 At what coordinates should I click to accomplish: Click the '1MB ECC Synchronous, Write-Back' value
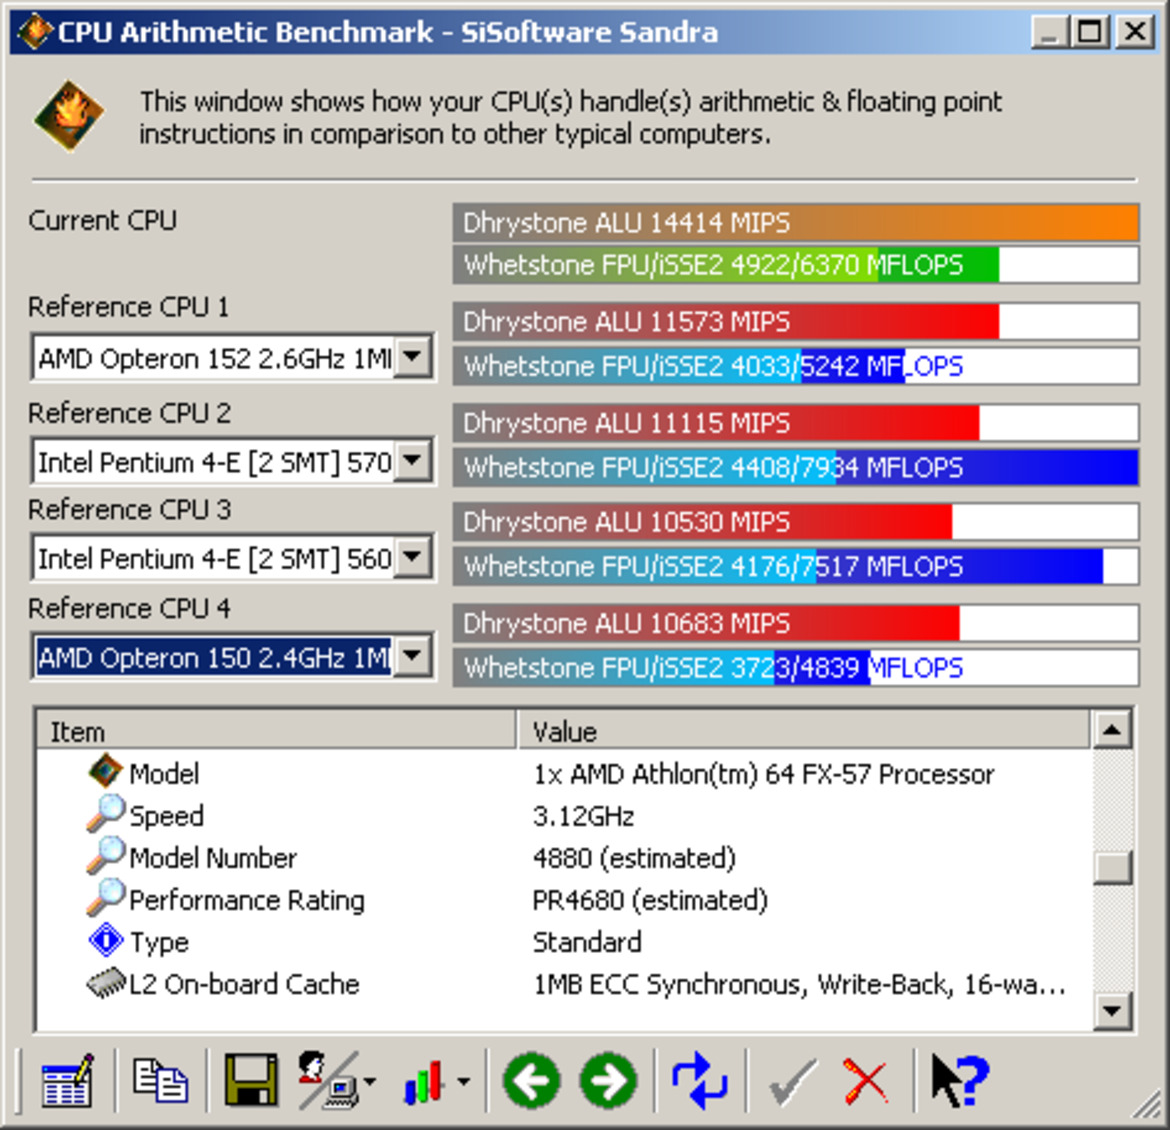click(x=799, y=984)
